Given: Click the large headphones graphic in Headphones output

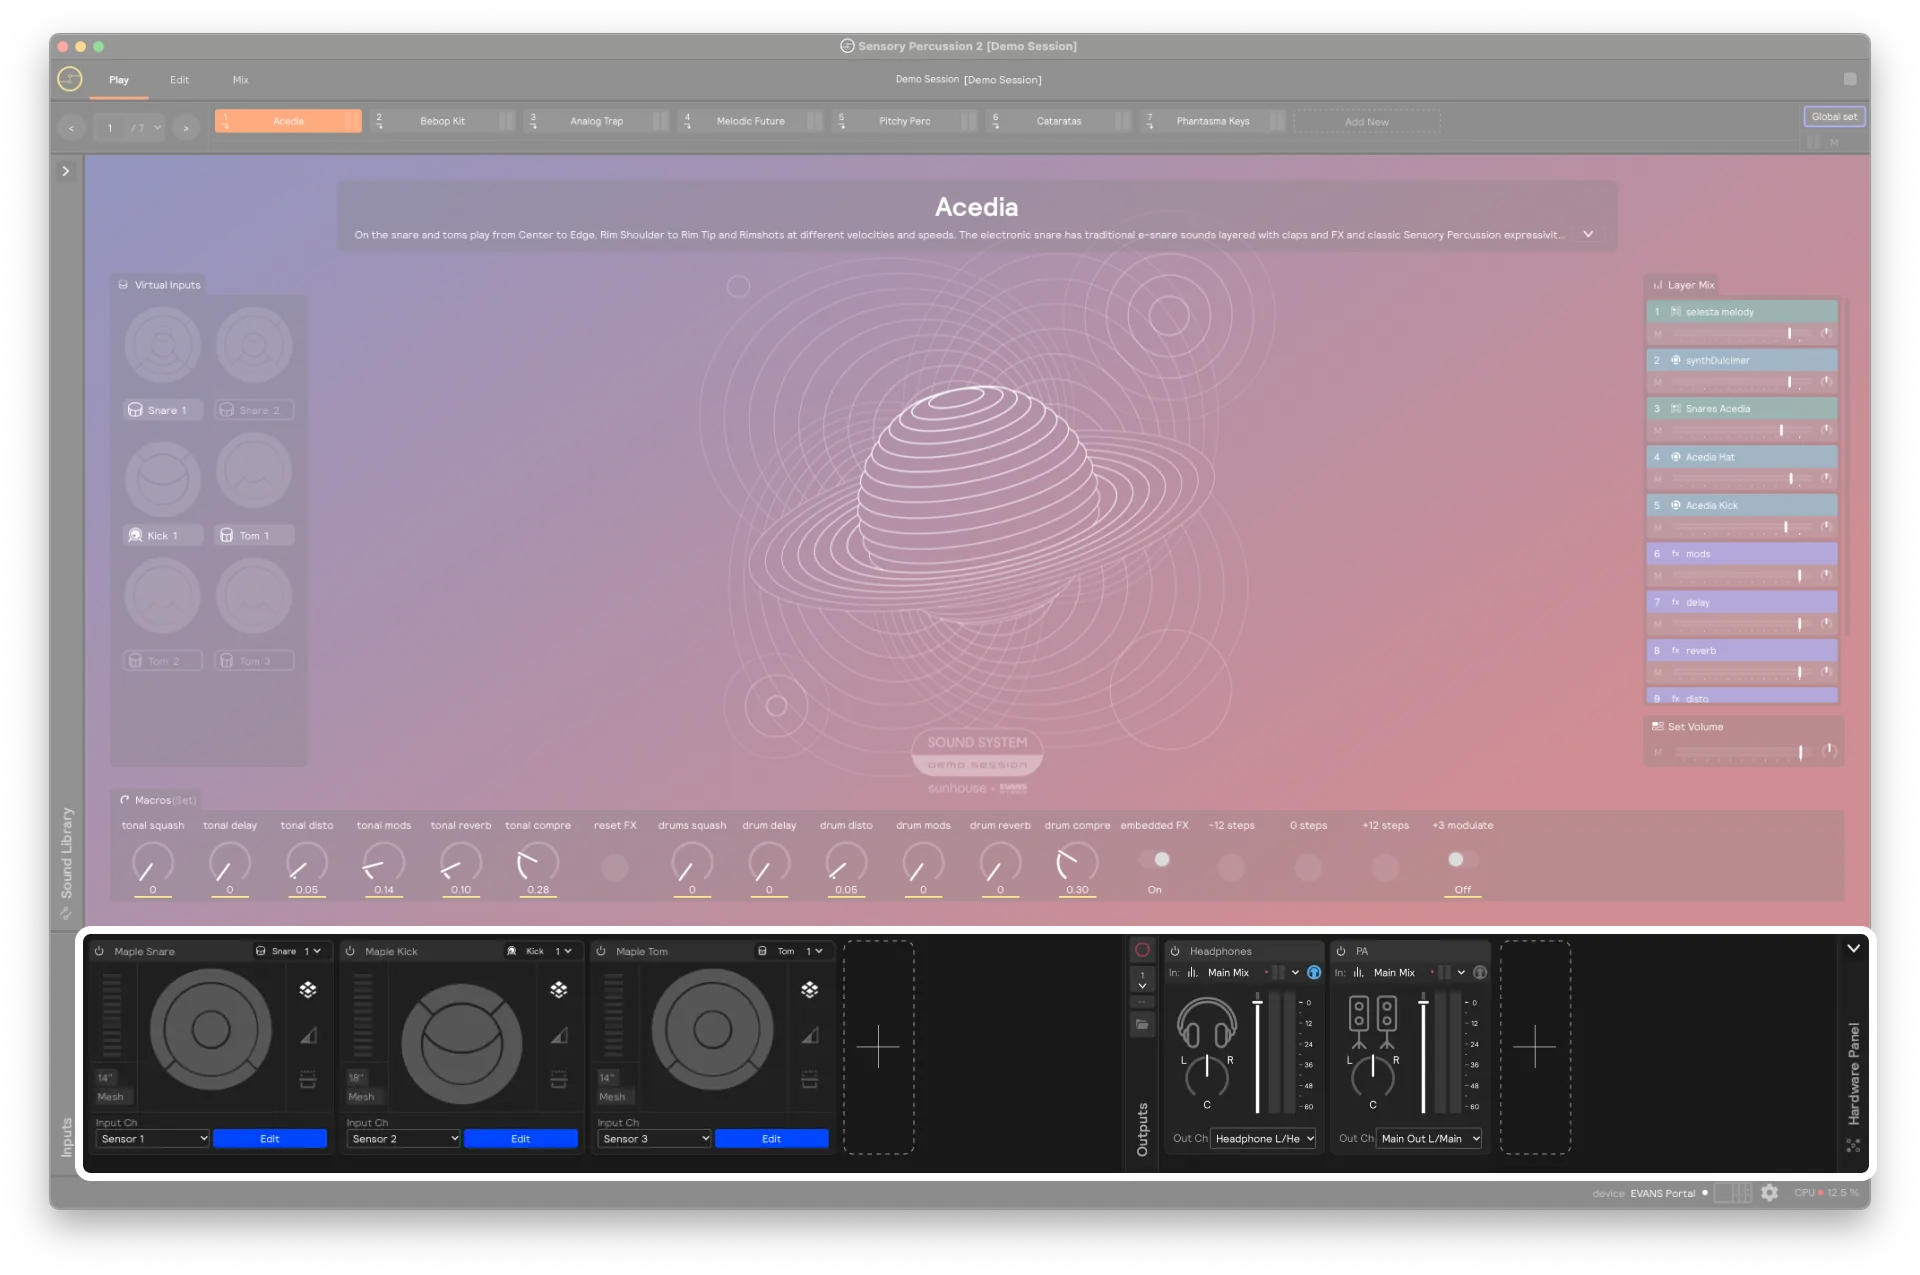Looking at the screenshot, I should (x=1207, y=1022).
